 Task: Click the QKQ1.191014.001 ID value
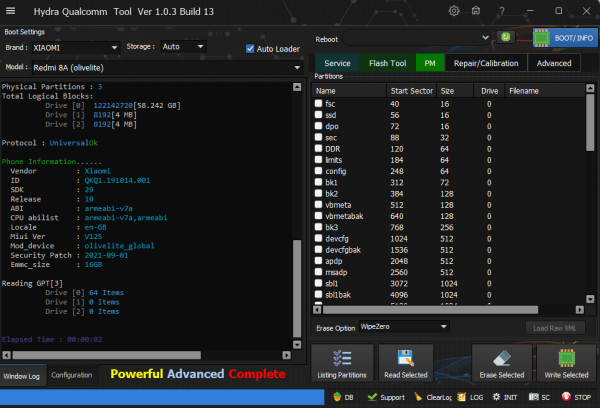pyautogui.click(x=117, y=180)
